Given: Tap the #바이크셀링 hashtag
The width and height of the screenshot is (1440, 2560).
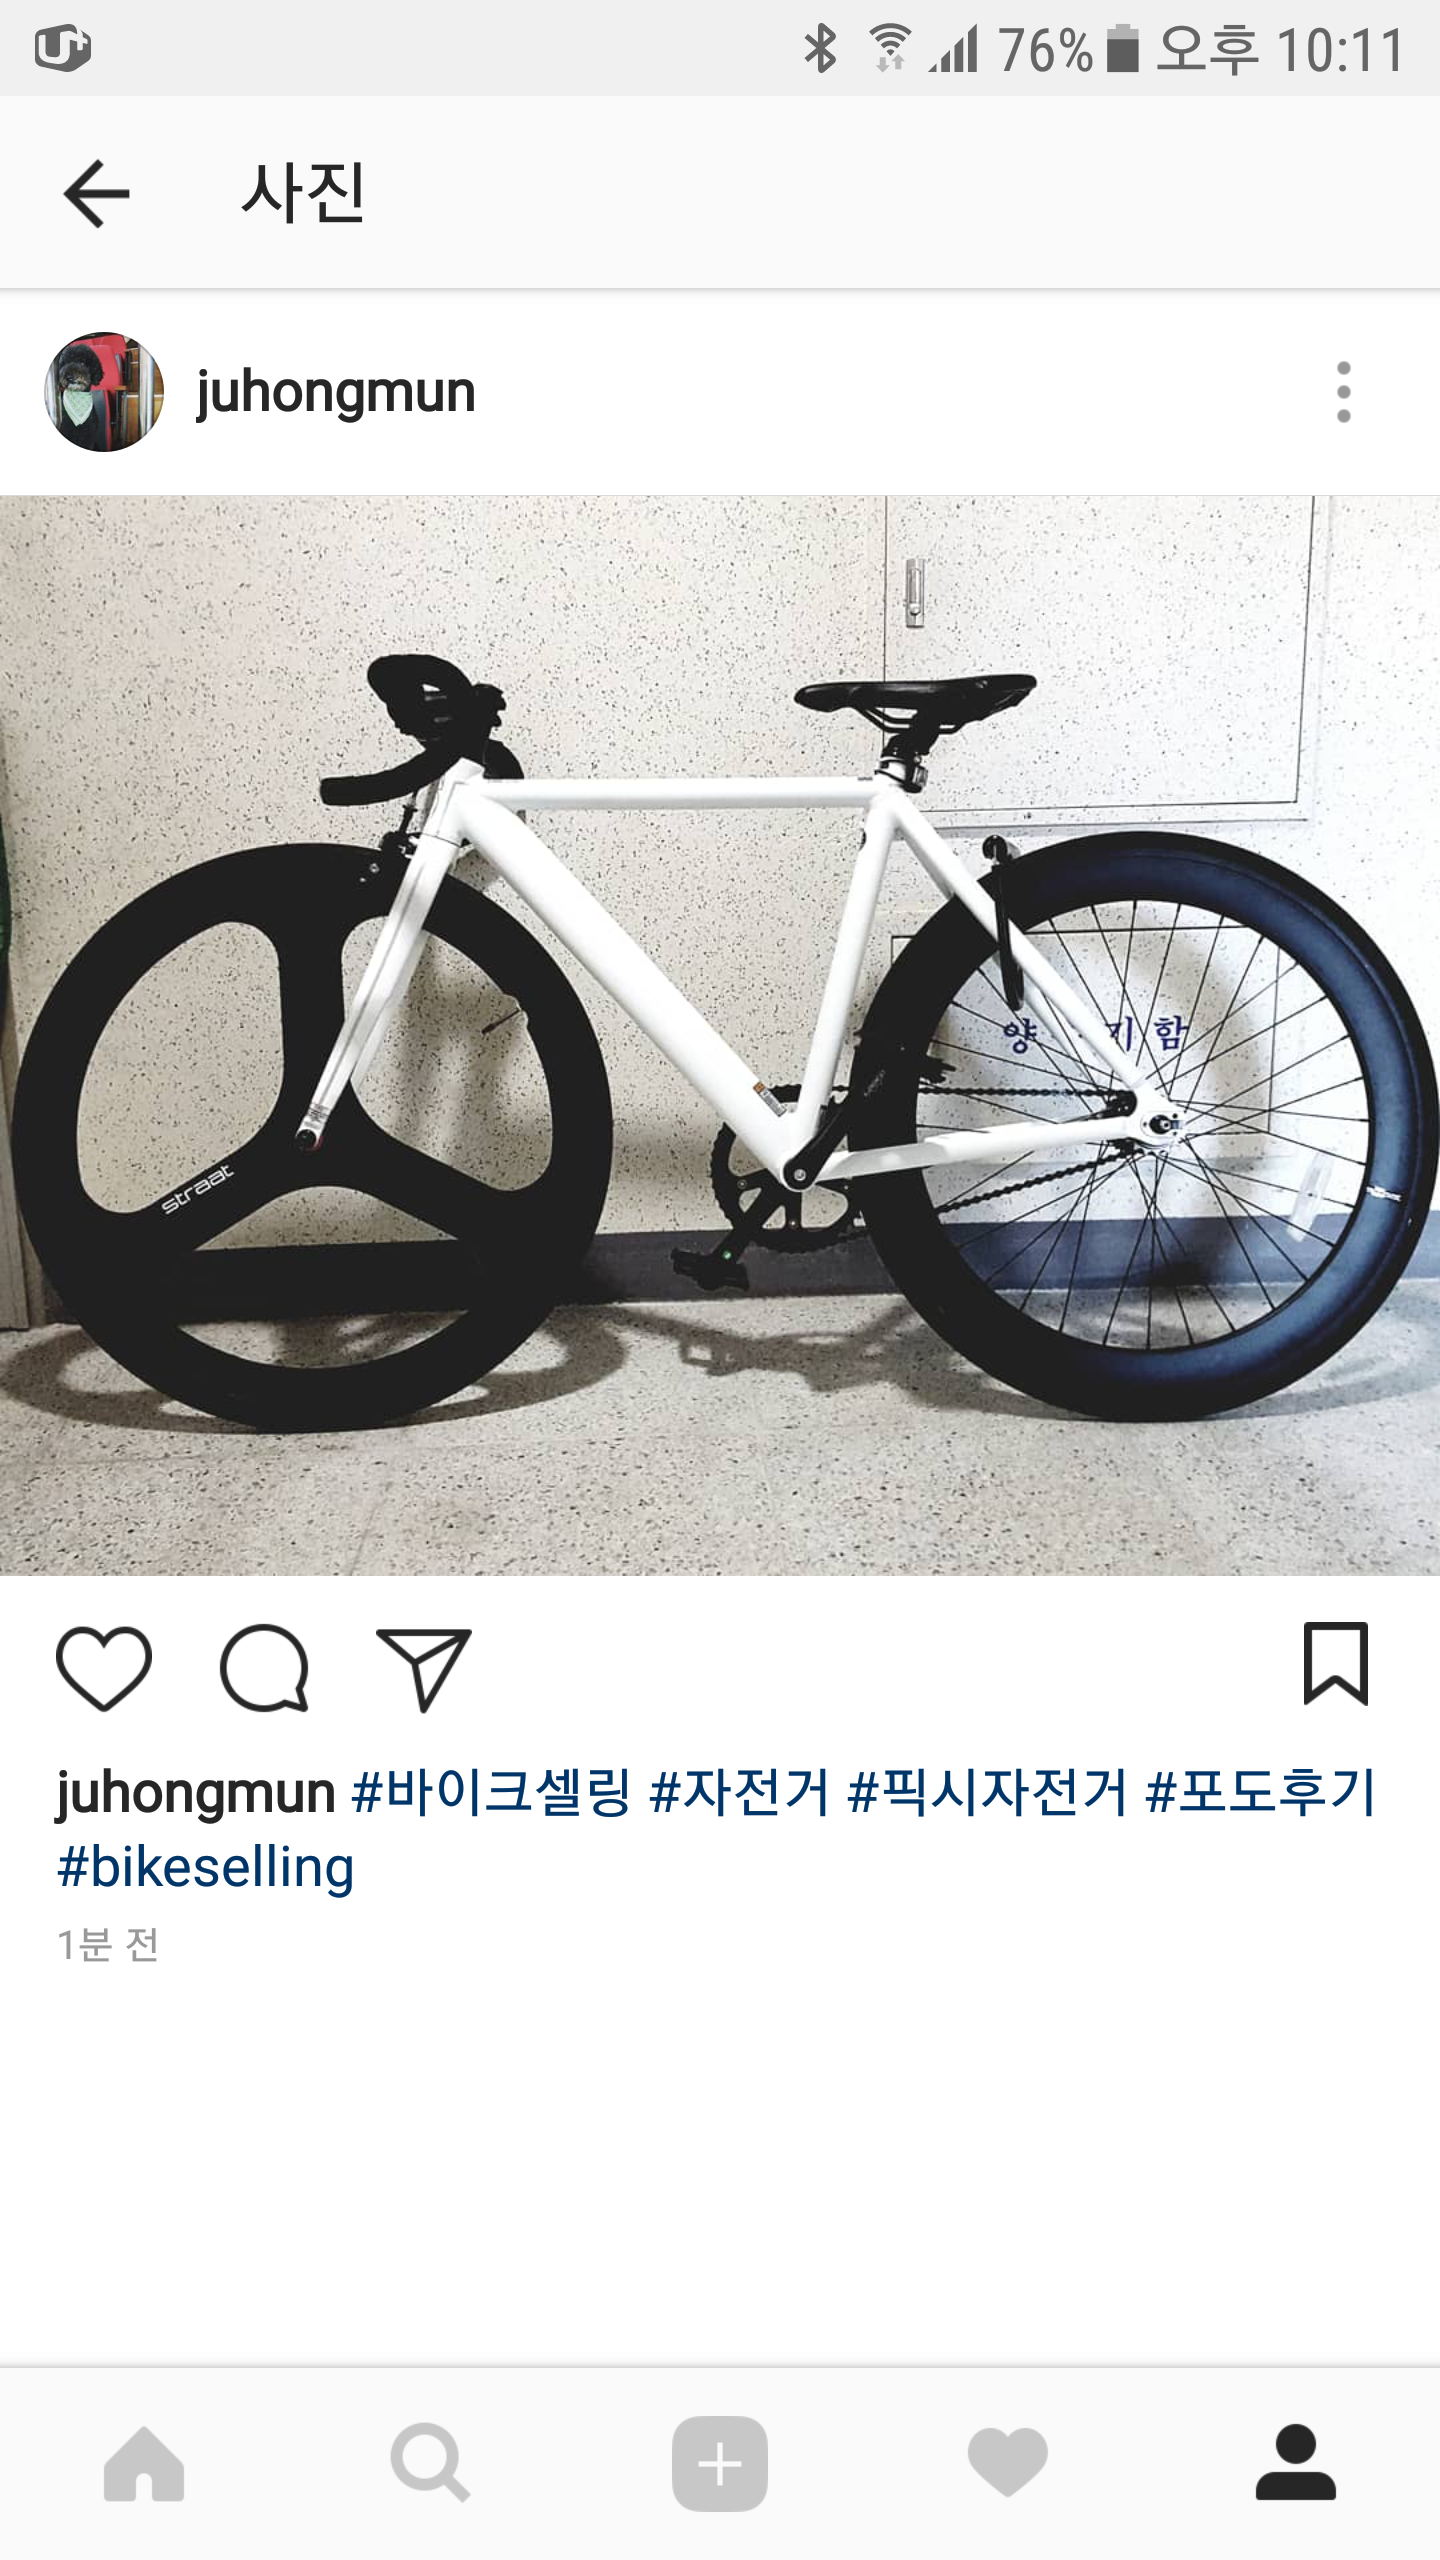Looking at the screenshot, I should tap(491, 1792).
